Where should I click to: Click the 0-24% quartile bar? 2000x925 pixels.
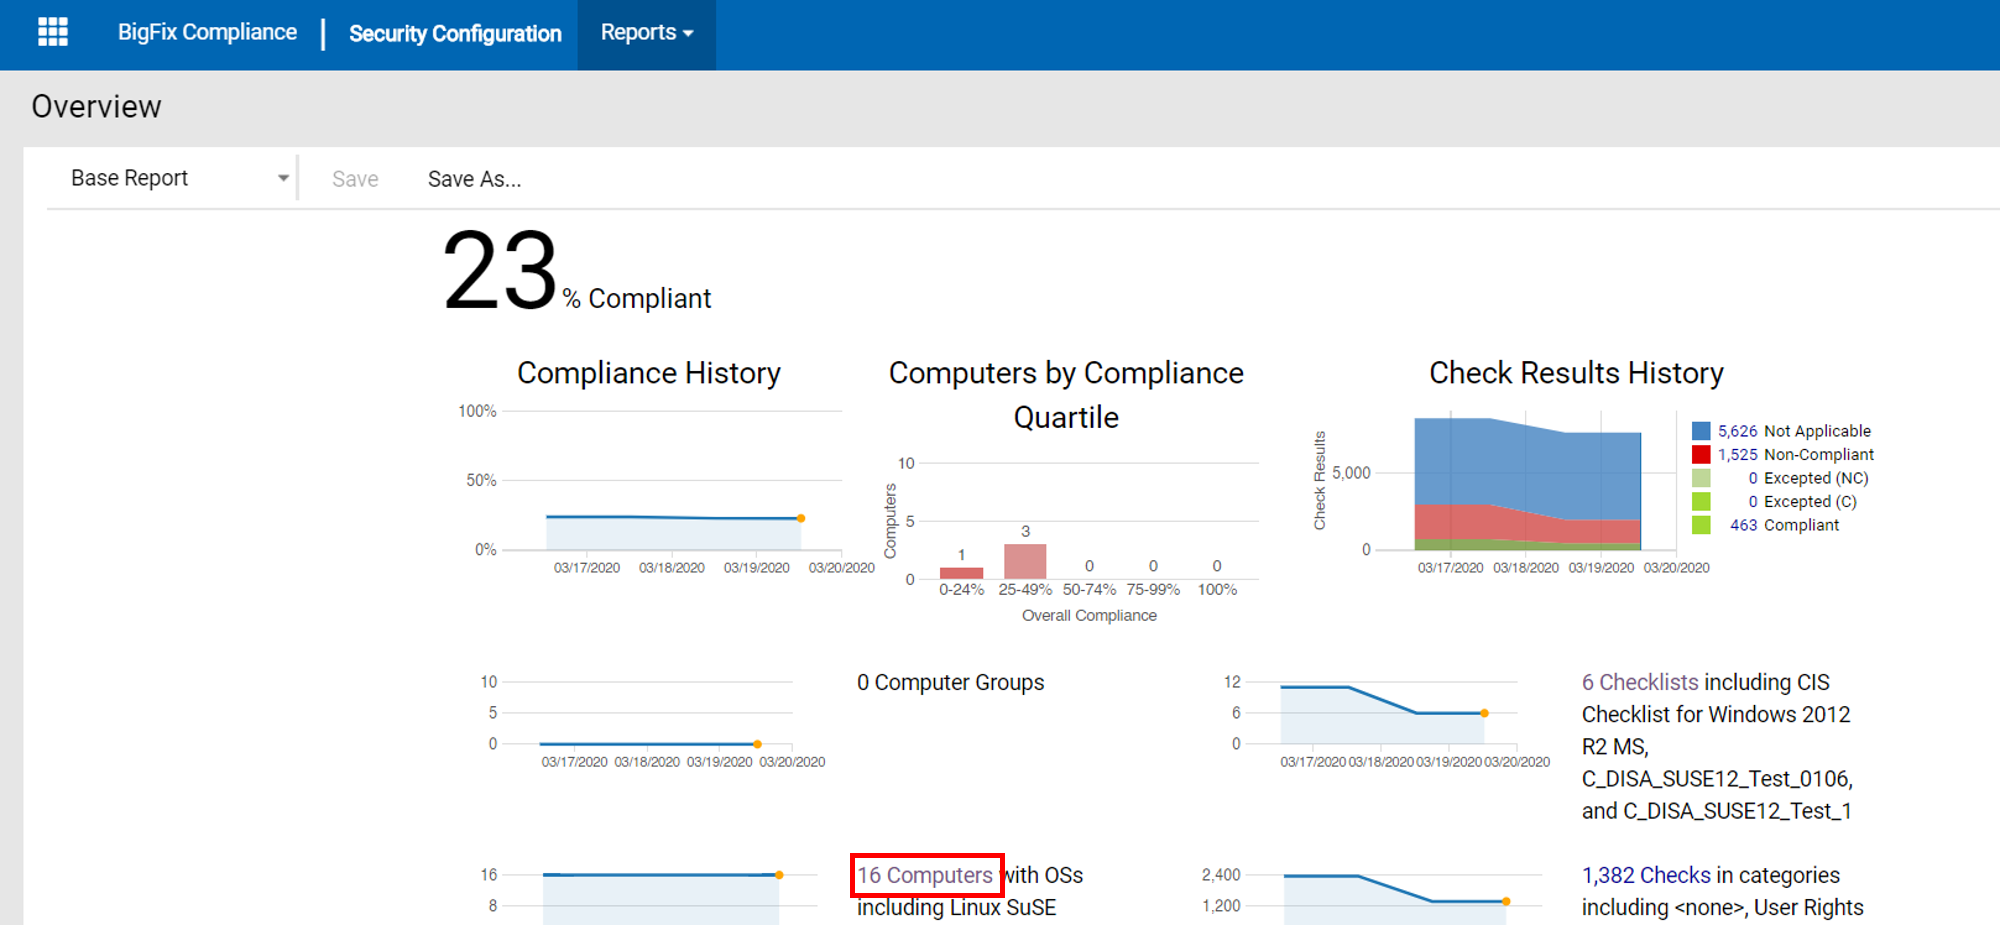point(961,573)
